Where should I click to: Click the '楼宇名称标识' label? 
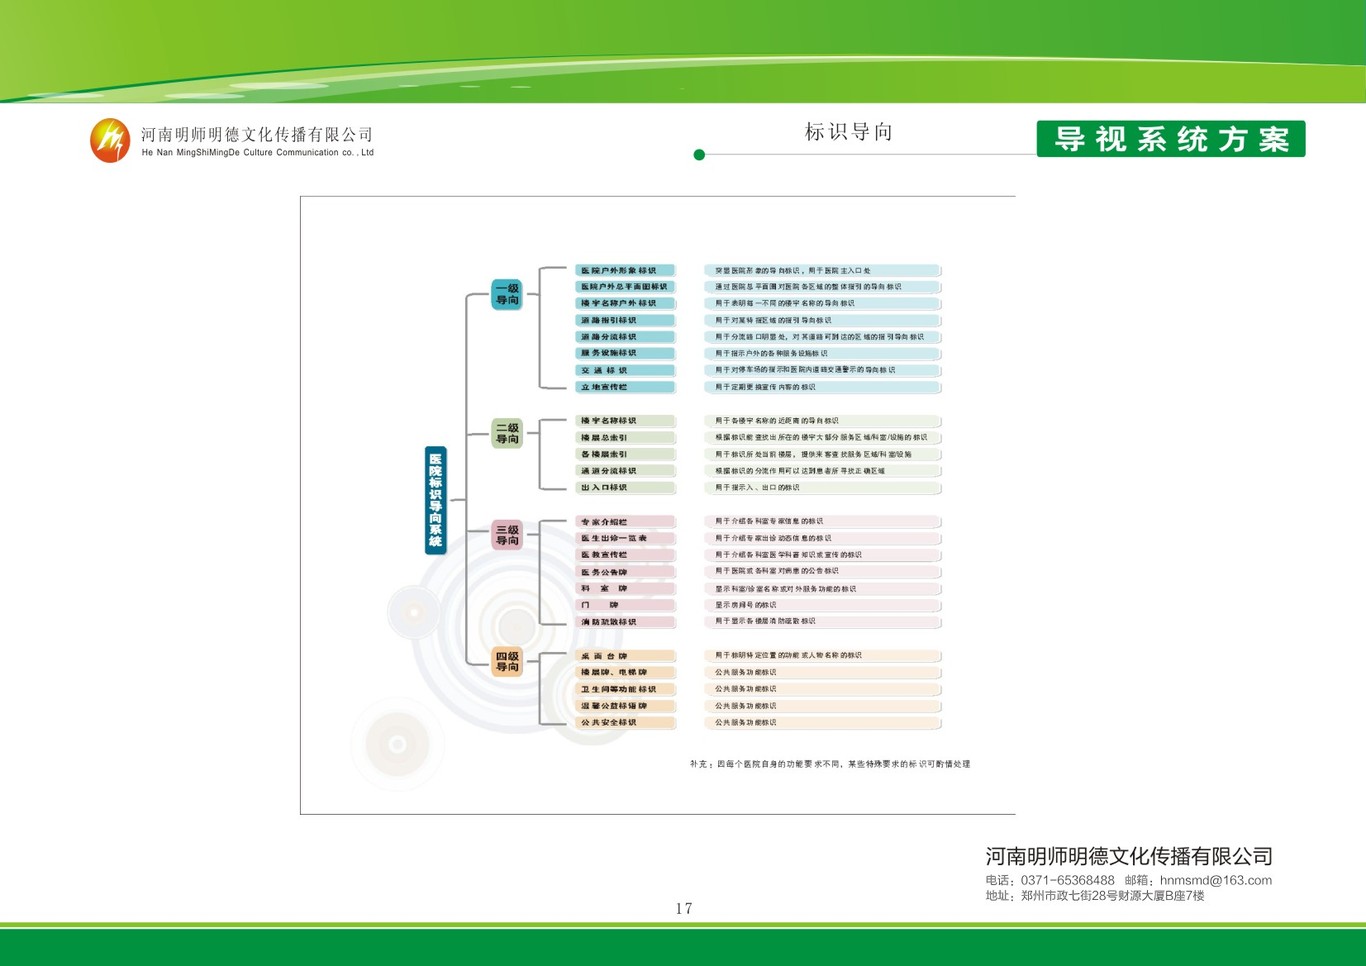pyautogui.click(x=625, y=421)
